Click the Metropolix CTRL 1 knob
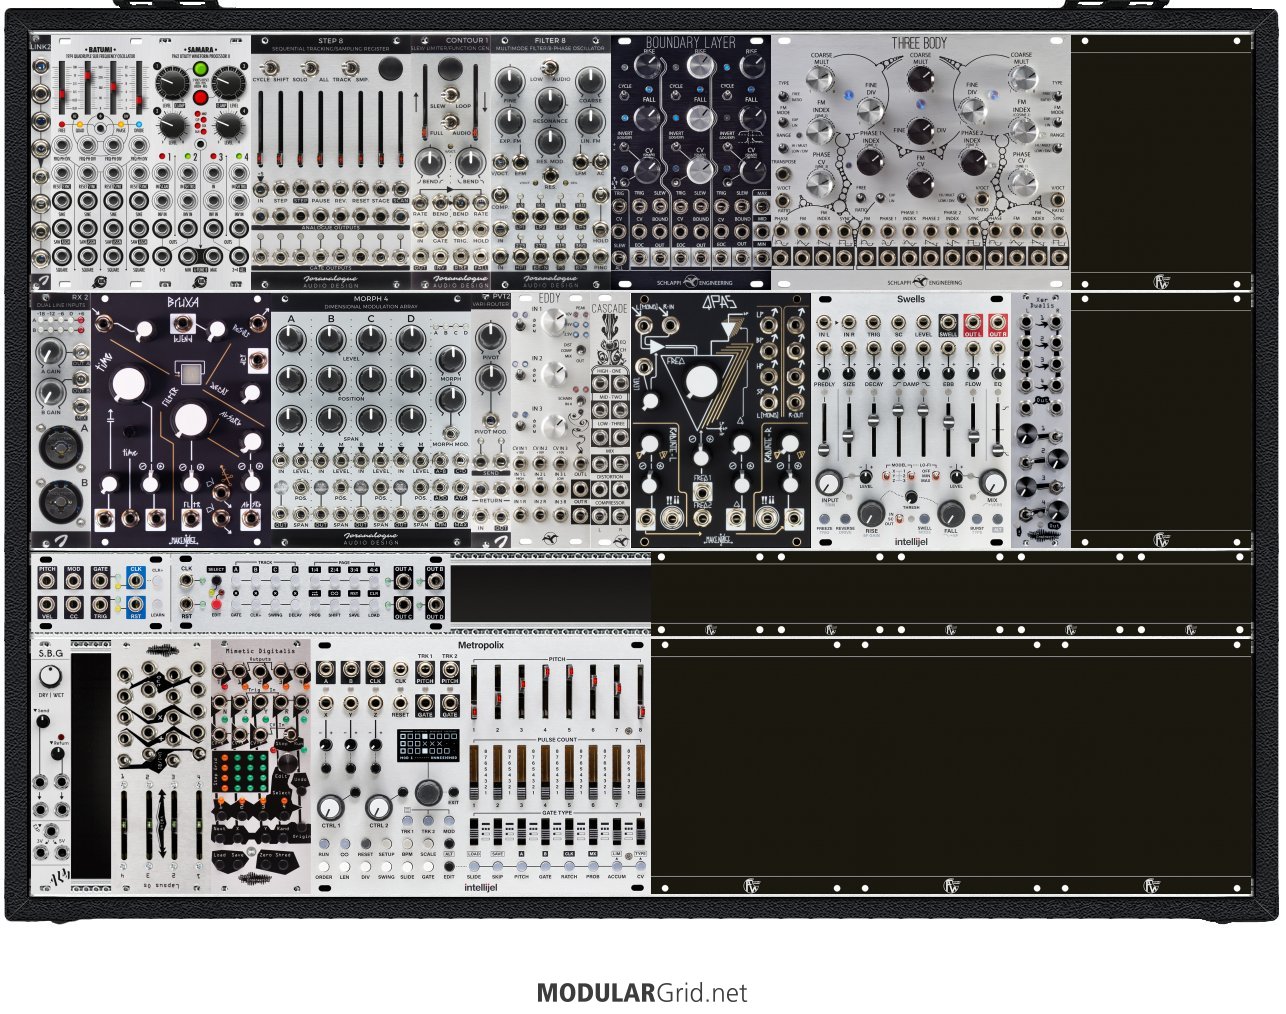The width and height of the screenshot is (1286, 1014). pos(331,807)
